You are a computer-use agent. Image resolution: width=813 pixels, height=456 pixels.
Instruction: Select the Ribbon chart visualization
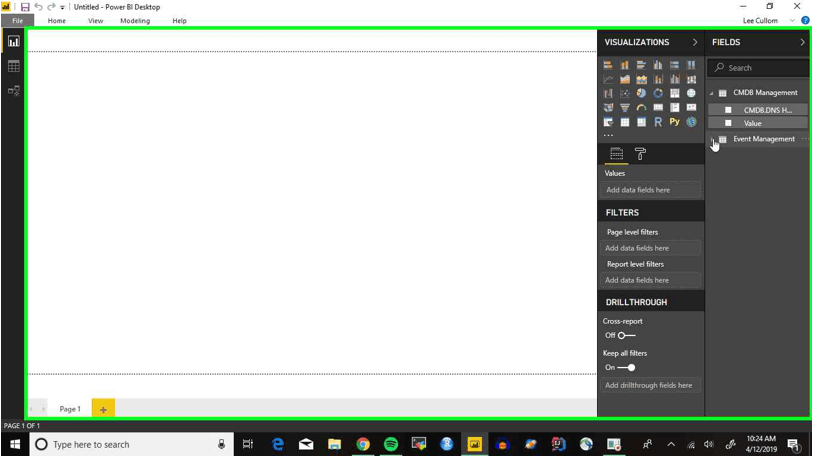(x=691, y=79)
